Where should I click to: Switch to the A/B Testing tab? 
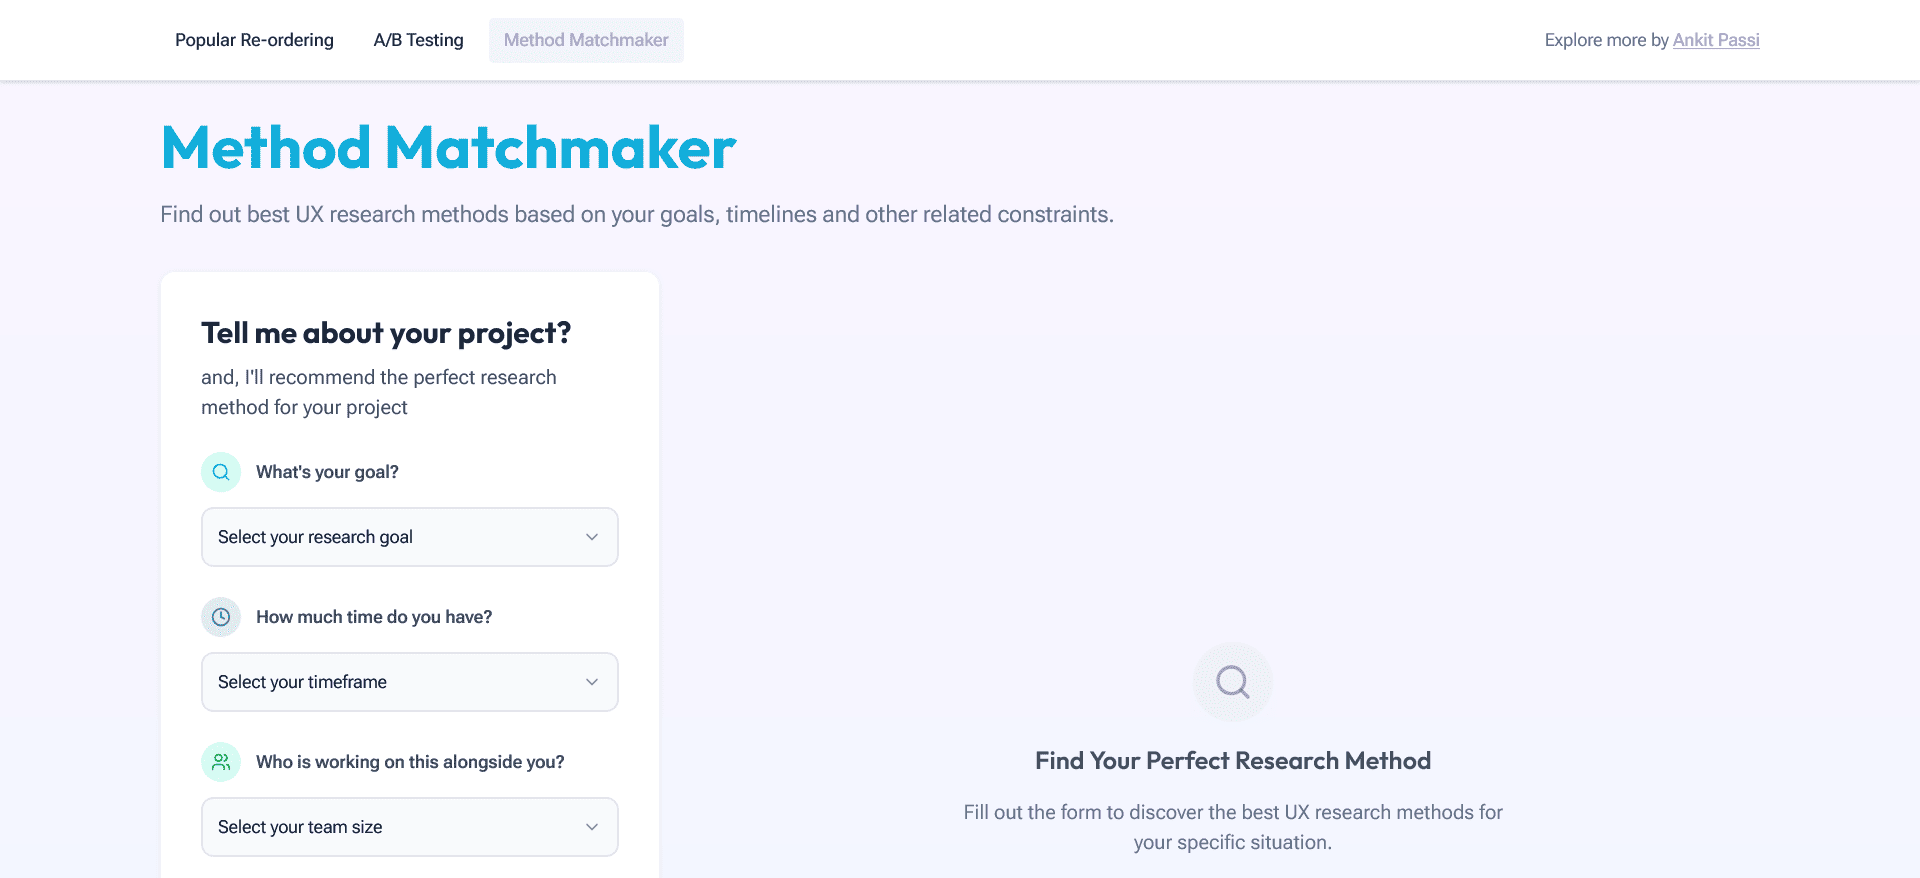pyautogui.click(x=418, y=40)
